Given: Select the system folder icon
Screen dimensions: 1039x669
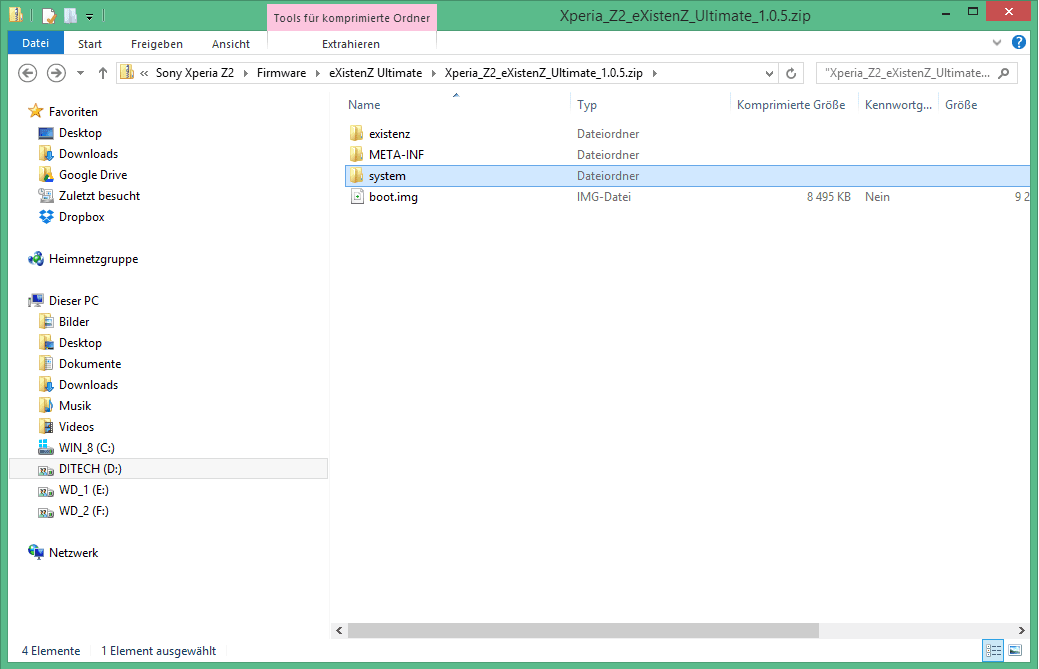Looking at the screenshot, I should click(x=356, y=176).
